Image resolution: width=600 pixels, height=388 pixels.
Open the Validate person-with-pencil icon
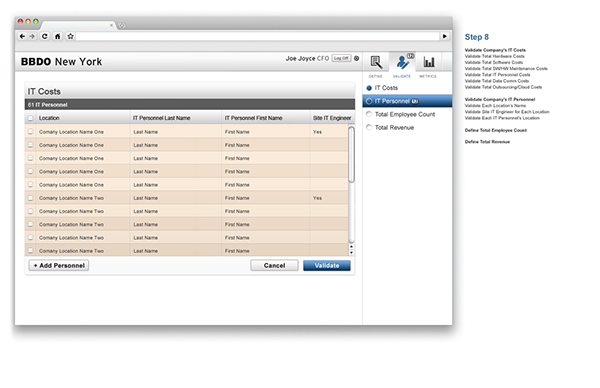click(x=402, y=62)
